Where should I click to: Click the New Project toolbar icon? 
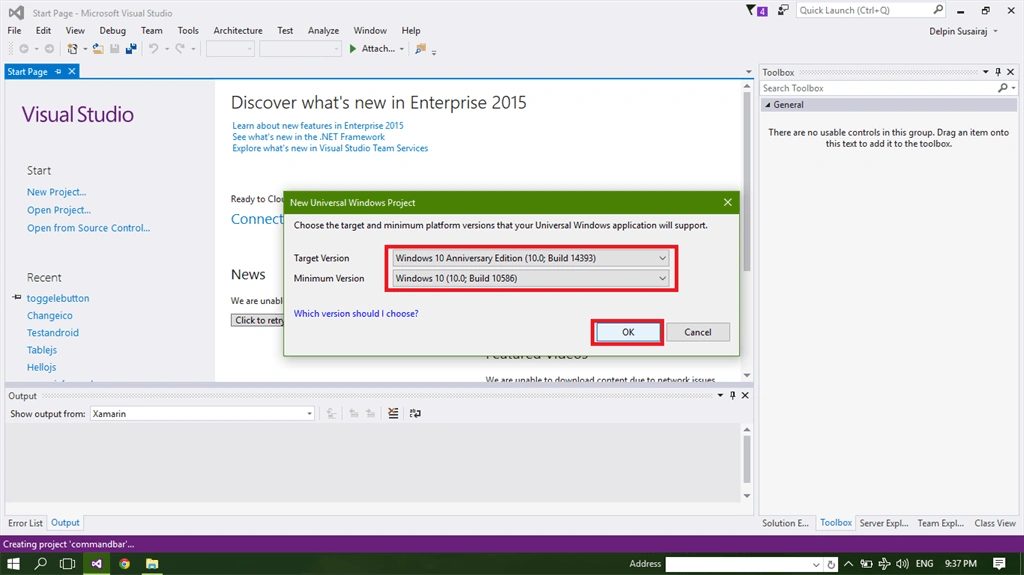click(72, 49)
